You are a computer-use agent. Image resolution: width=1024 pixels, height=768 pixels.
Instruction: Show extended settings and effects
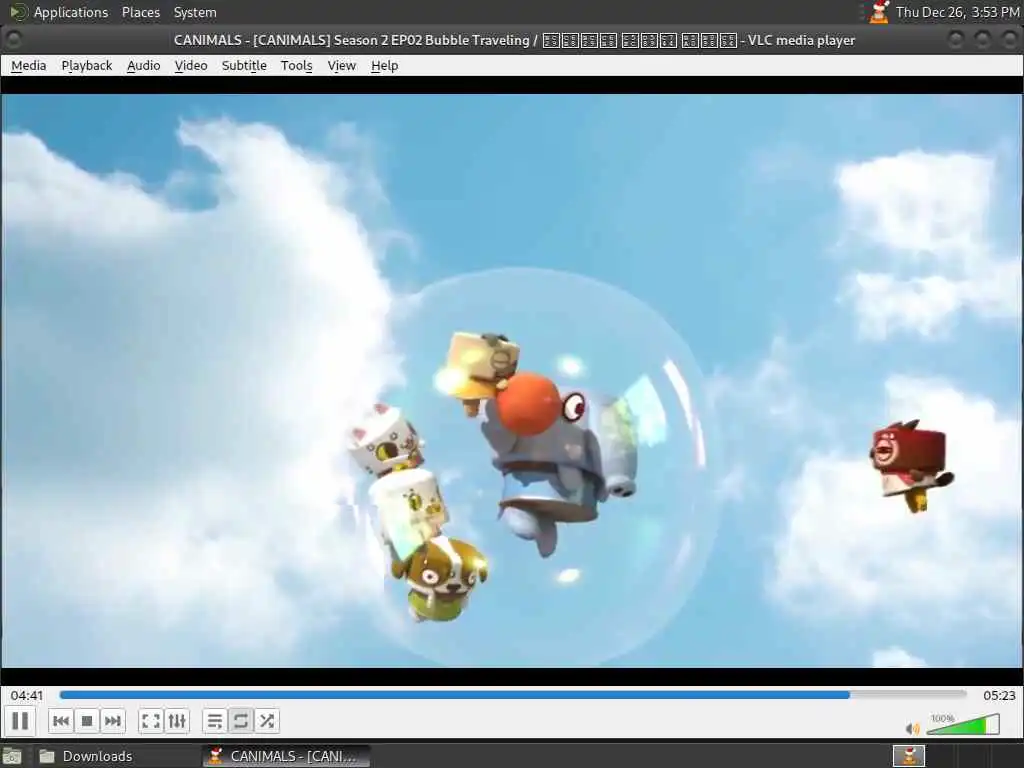click(x=177, y=721)
